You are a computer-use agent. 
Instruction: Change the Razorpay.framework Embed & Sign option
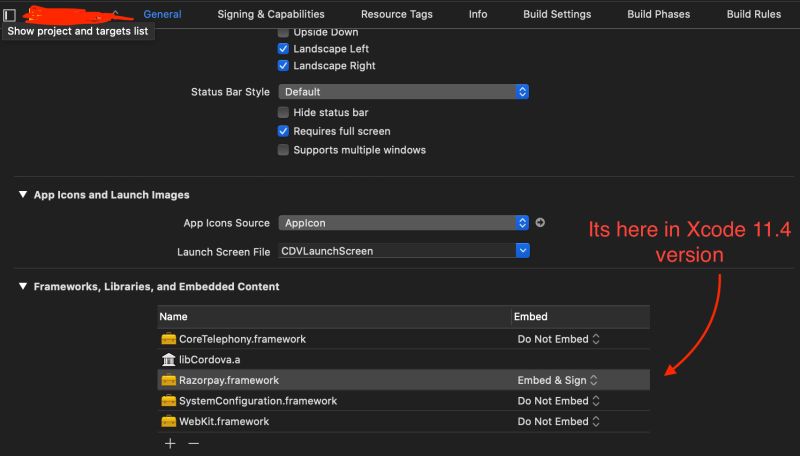pos(558,380)
